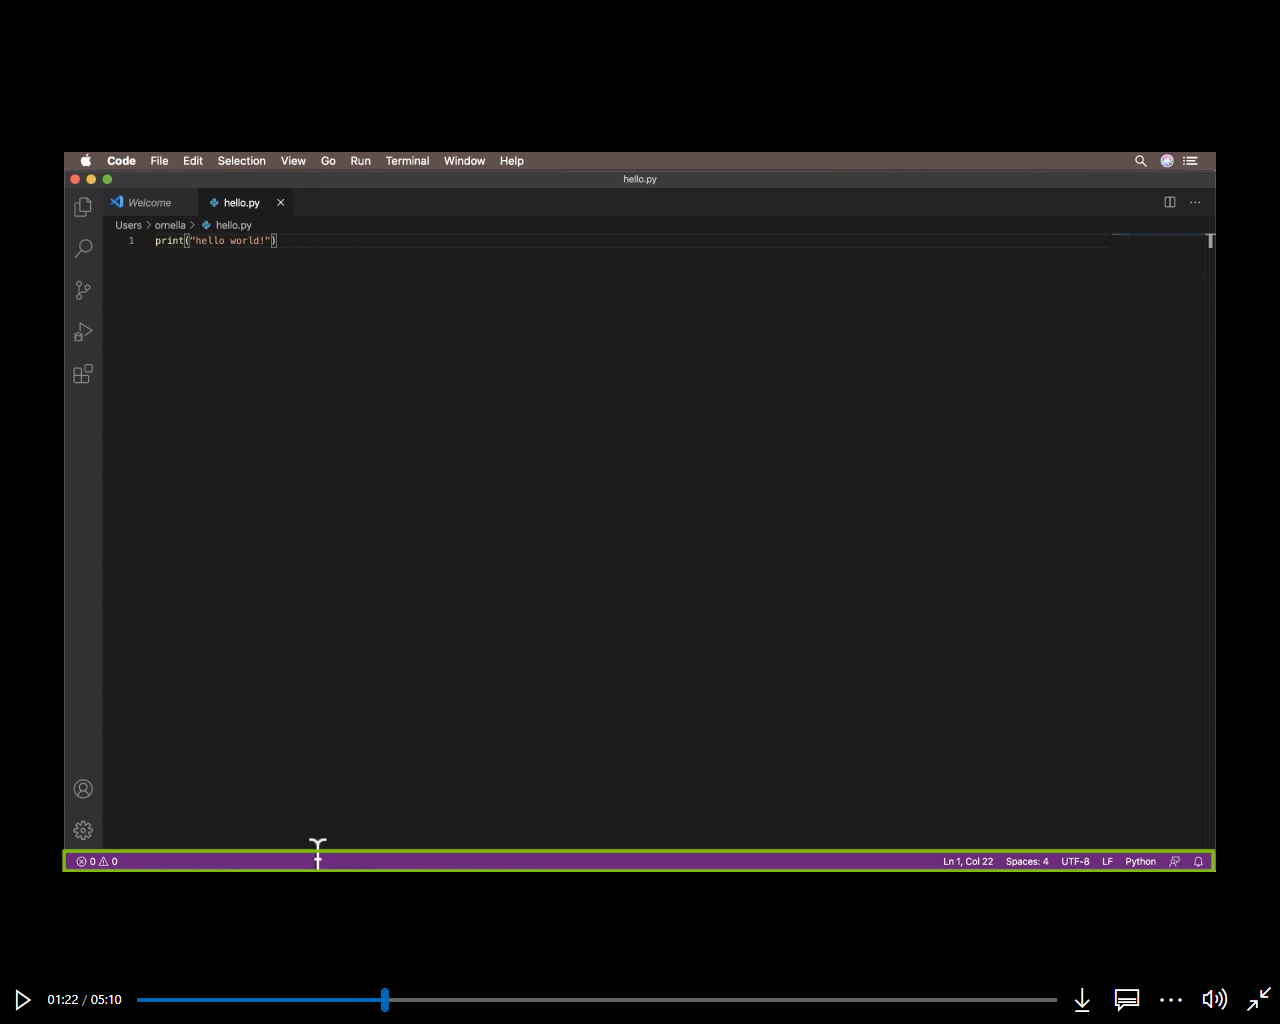Click the Accounts icon in activity bar
Image resolution: width=1280 pixels, height=1024 pixels.
[x=83, y=788]
